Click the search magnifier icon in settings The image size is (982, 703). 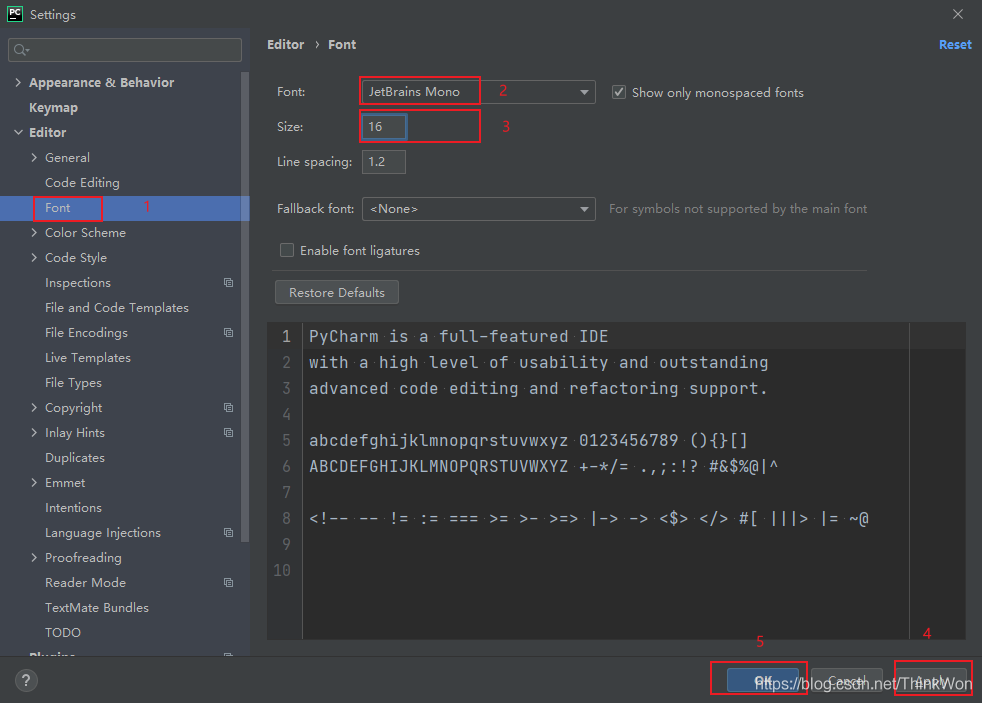[x=21, y=50]
